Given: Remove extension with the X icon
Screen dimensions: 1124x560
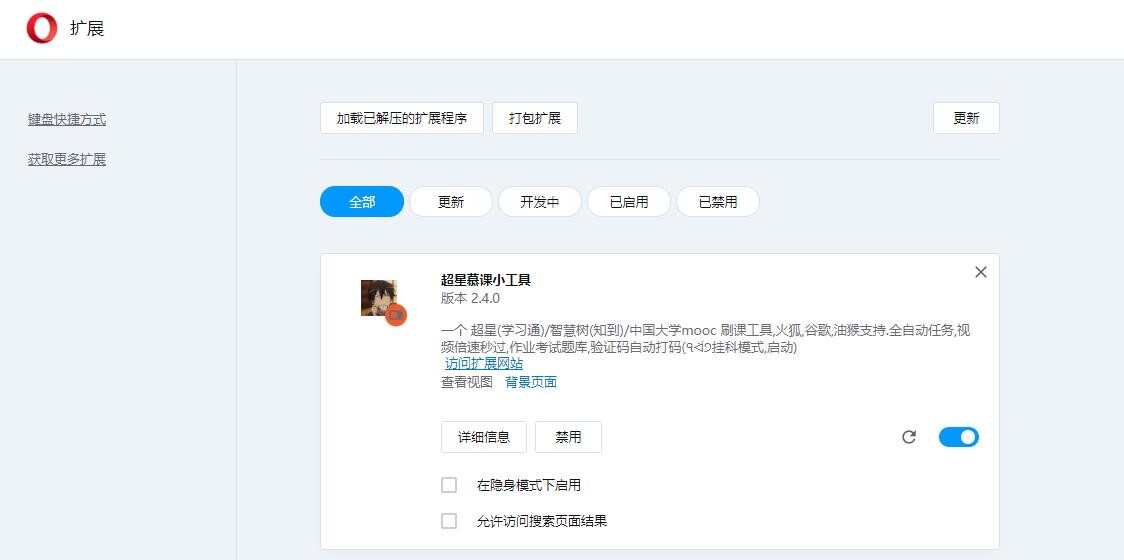Looking at the screenshot, I should [x=980, y=272].
